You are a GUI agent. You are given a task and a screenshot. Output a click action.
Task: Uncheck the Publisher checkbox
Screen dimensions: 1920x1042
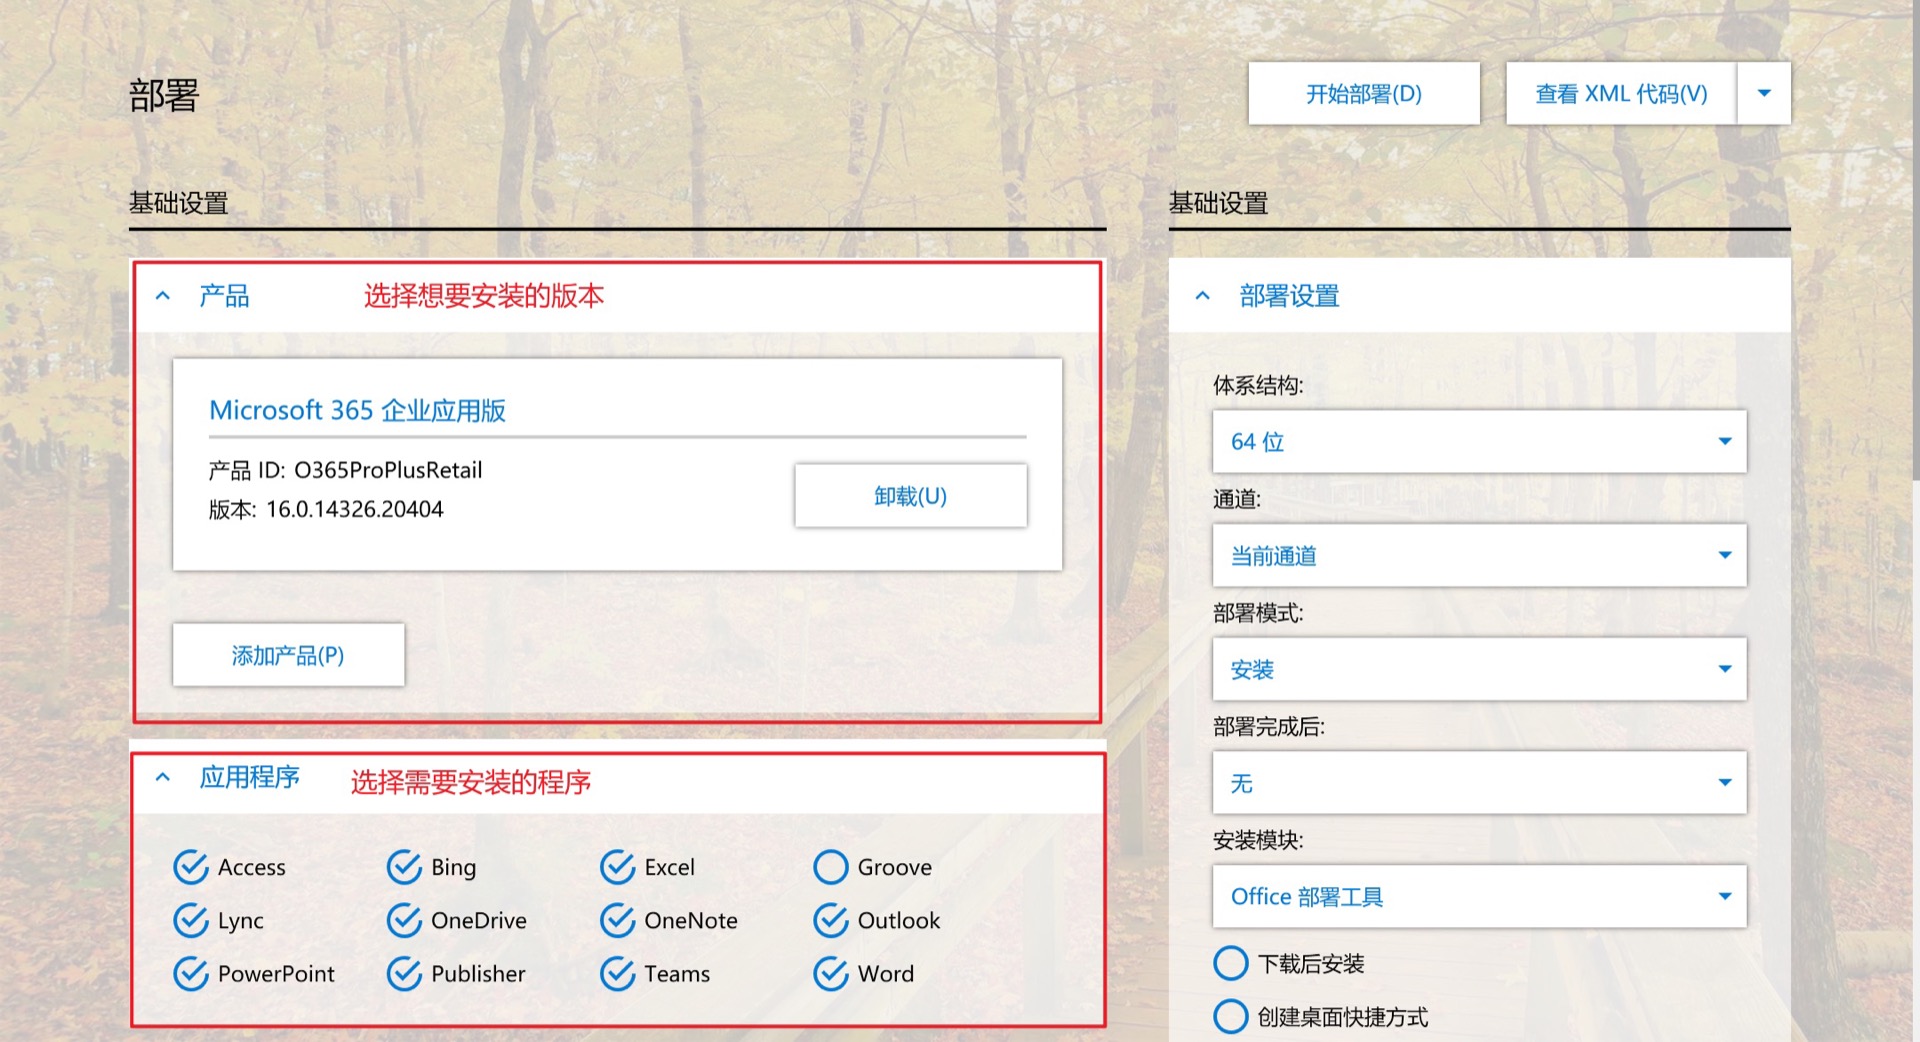coord(404,973)
